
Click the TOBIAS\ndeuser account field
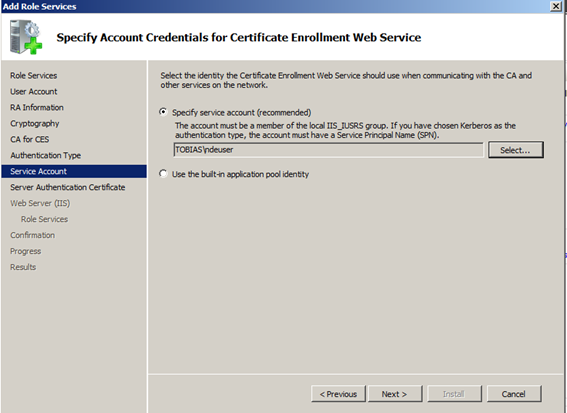(x=328, y=150)
